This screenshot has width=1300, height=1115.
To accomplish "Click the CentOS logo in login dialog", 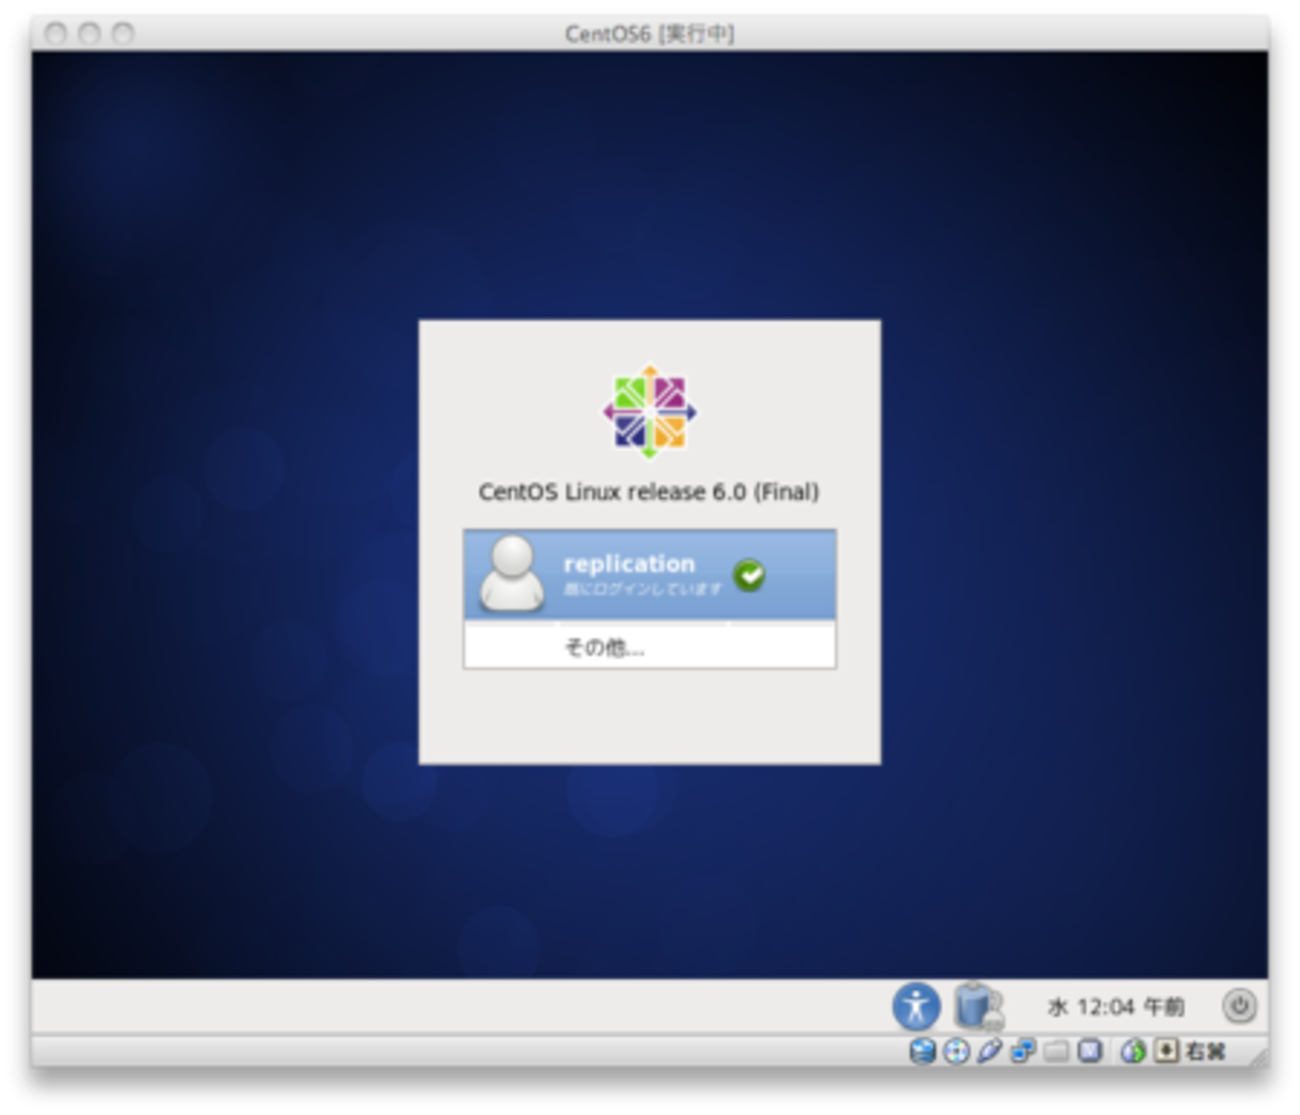I will tap(649, 411).
